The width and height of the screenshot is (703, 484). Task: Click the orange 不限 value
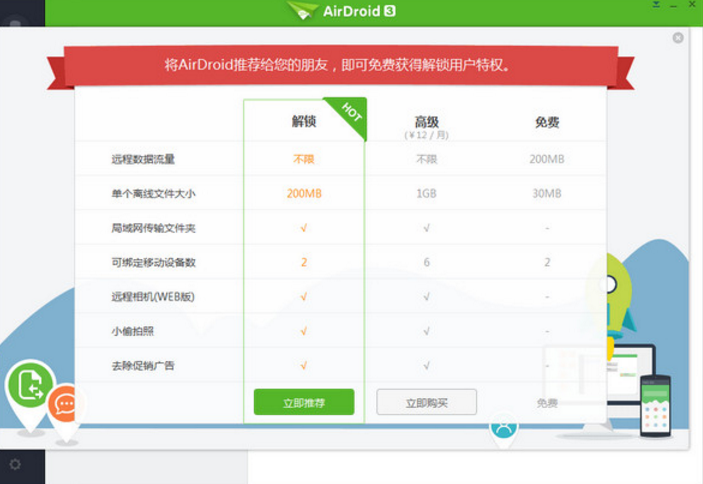[304, 159]
